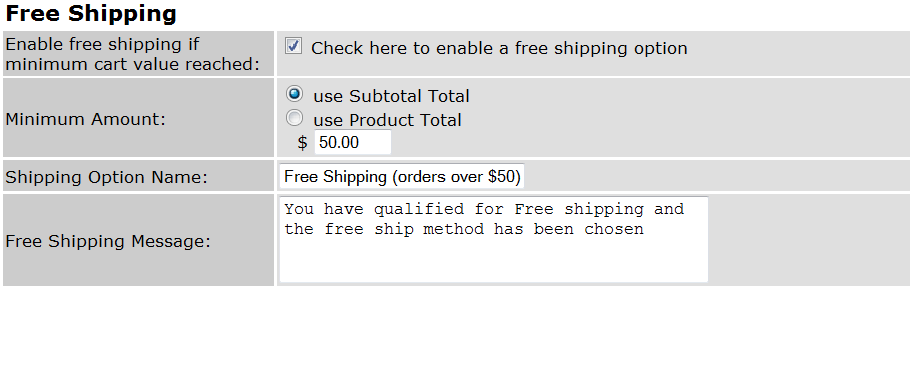
Task: Click the dollar sign beside the amount field
Action: pos(302,143)
